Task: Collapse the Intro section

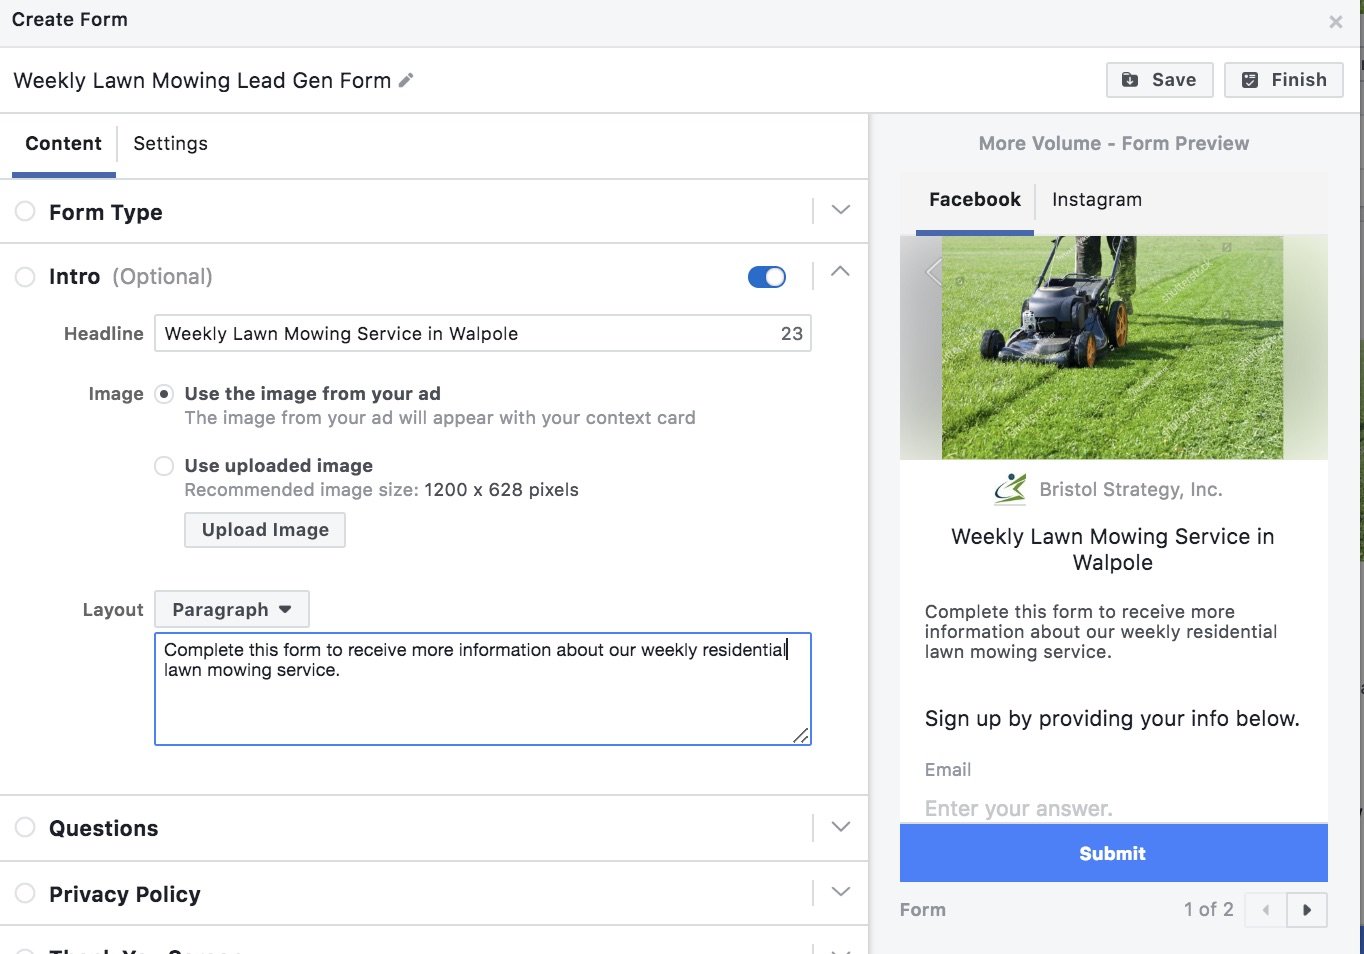Action: tap(840, 271)
